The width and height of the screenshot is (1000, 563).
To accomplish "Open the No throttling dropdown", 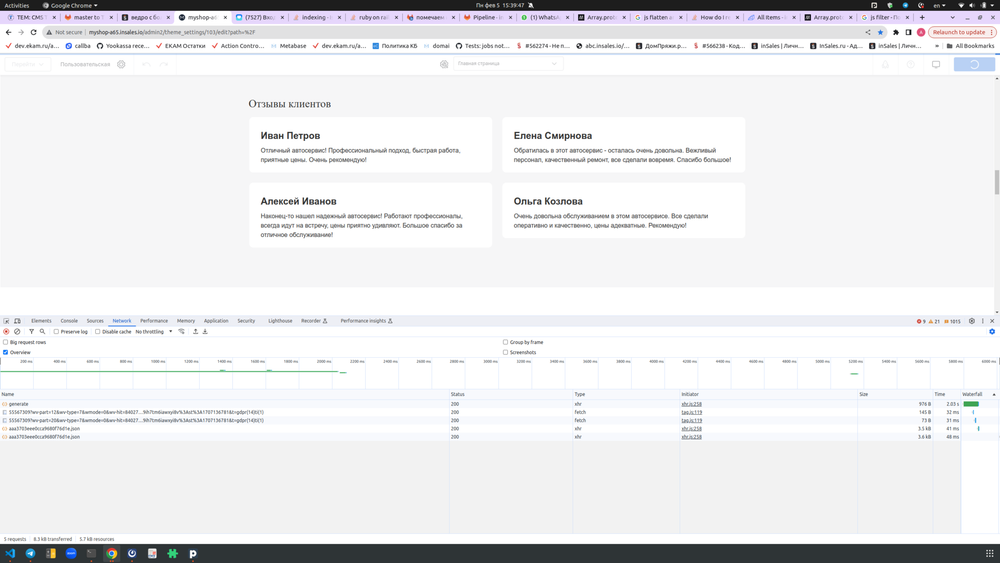I will pos(154,332).
